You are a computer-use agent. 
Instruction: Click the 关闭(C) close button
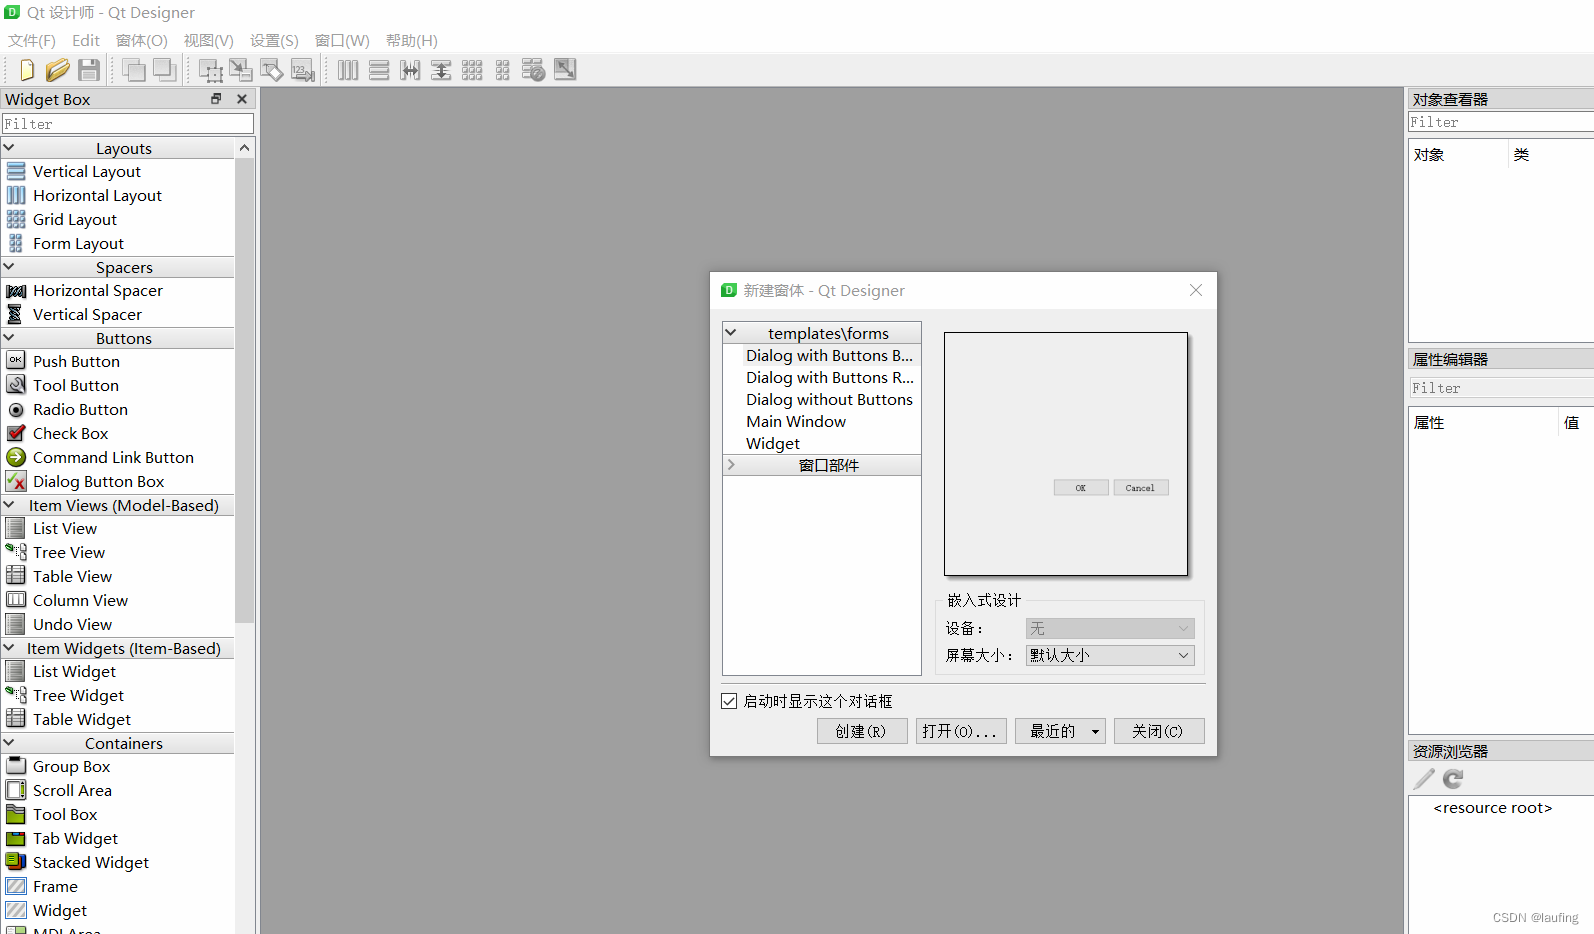[1159, 731]
